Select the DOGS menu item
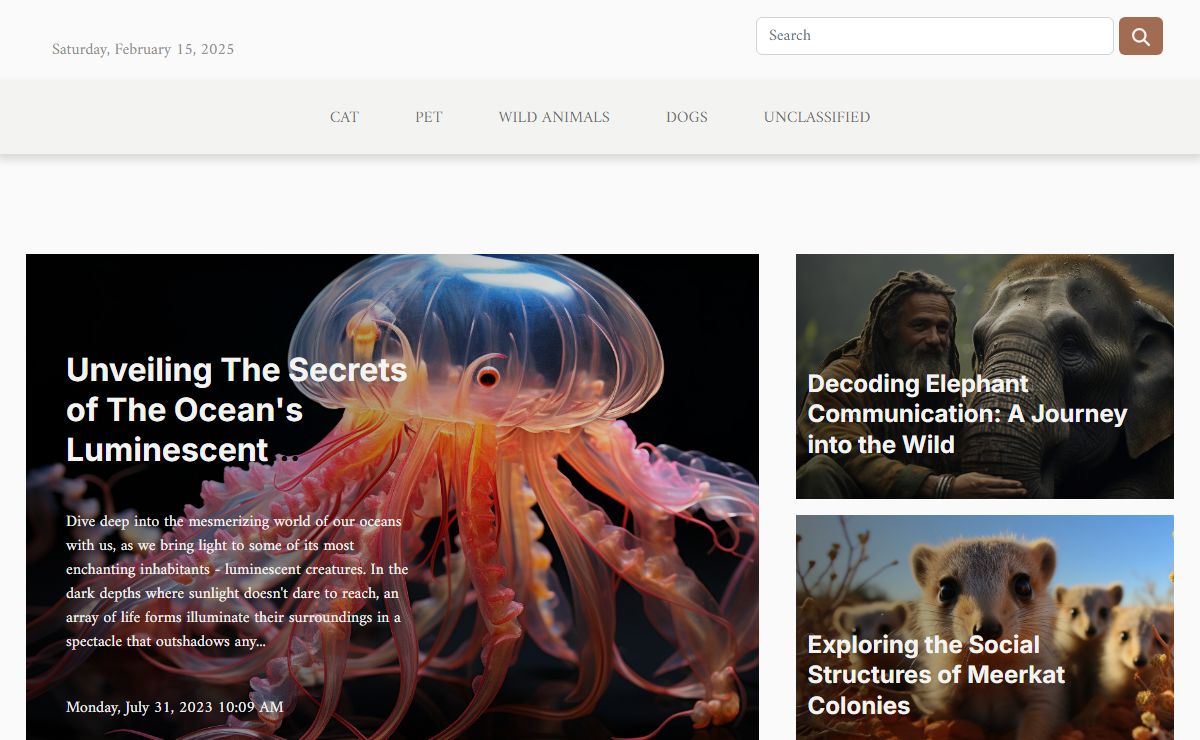Image resolution: width=1200 pixels, height=740 pixels. [x=687, y=117]
